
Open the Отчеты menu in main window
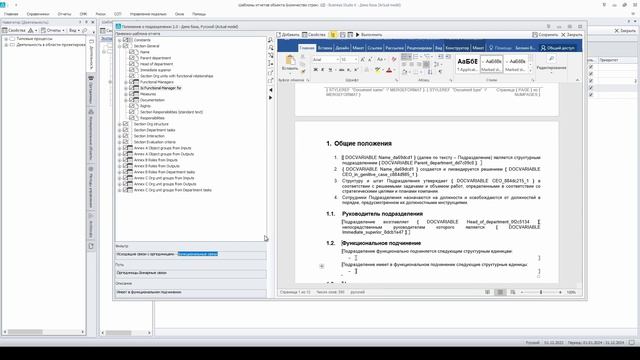[64, 14]
